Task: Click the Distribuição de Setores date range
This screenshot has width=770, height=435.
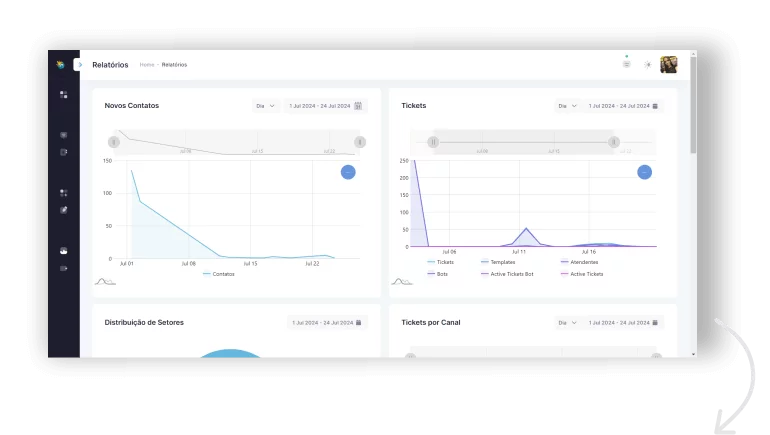Action: [x=327, y=323]
